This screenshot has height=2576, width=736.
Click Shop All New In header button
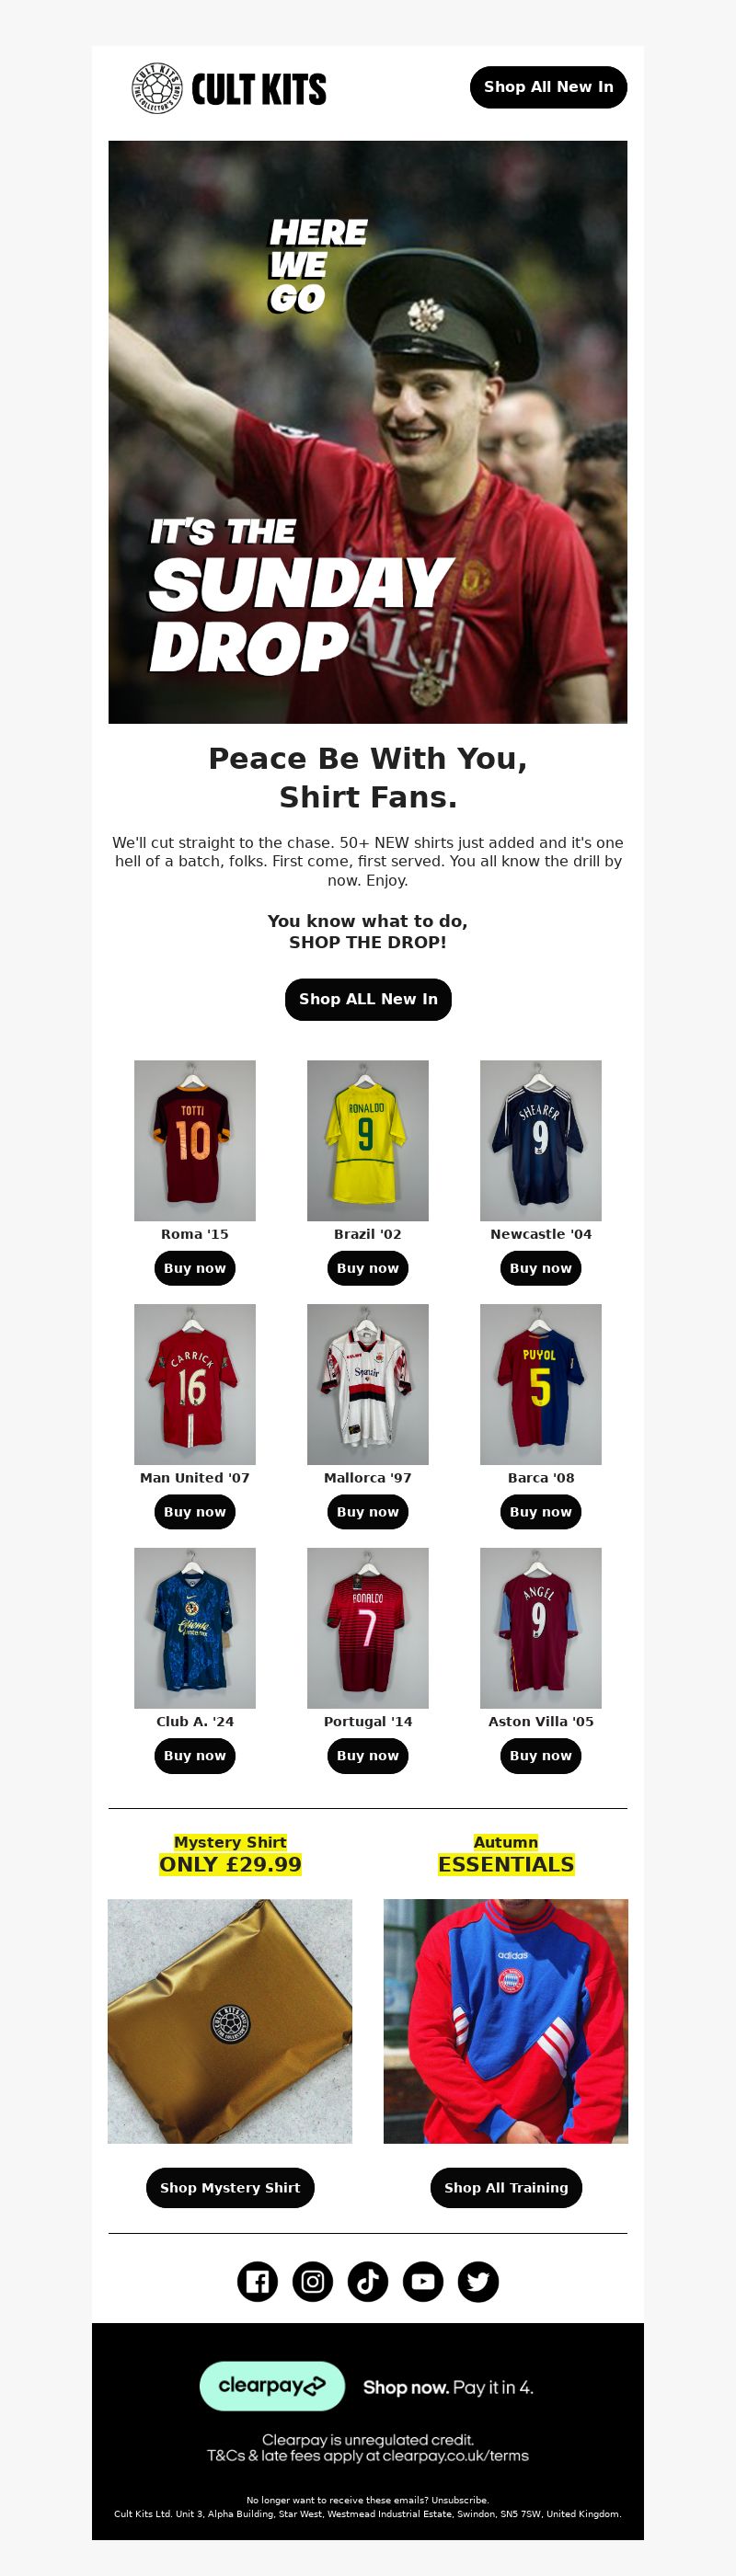(548, 87)
